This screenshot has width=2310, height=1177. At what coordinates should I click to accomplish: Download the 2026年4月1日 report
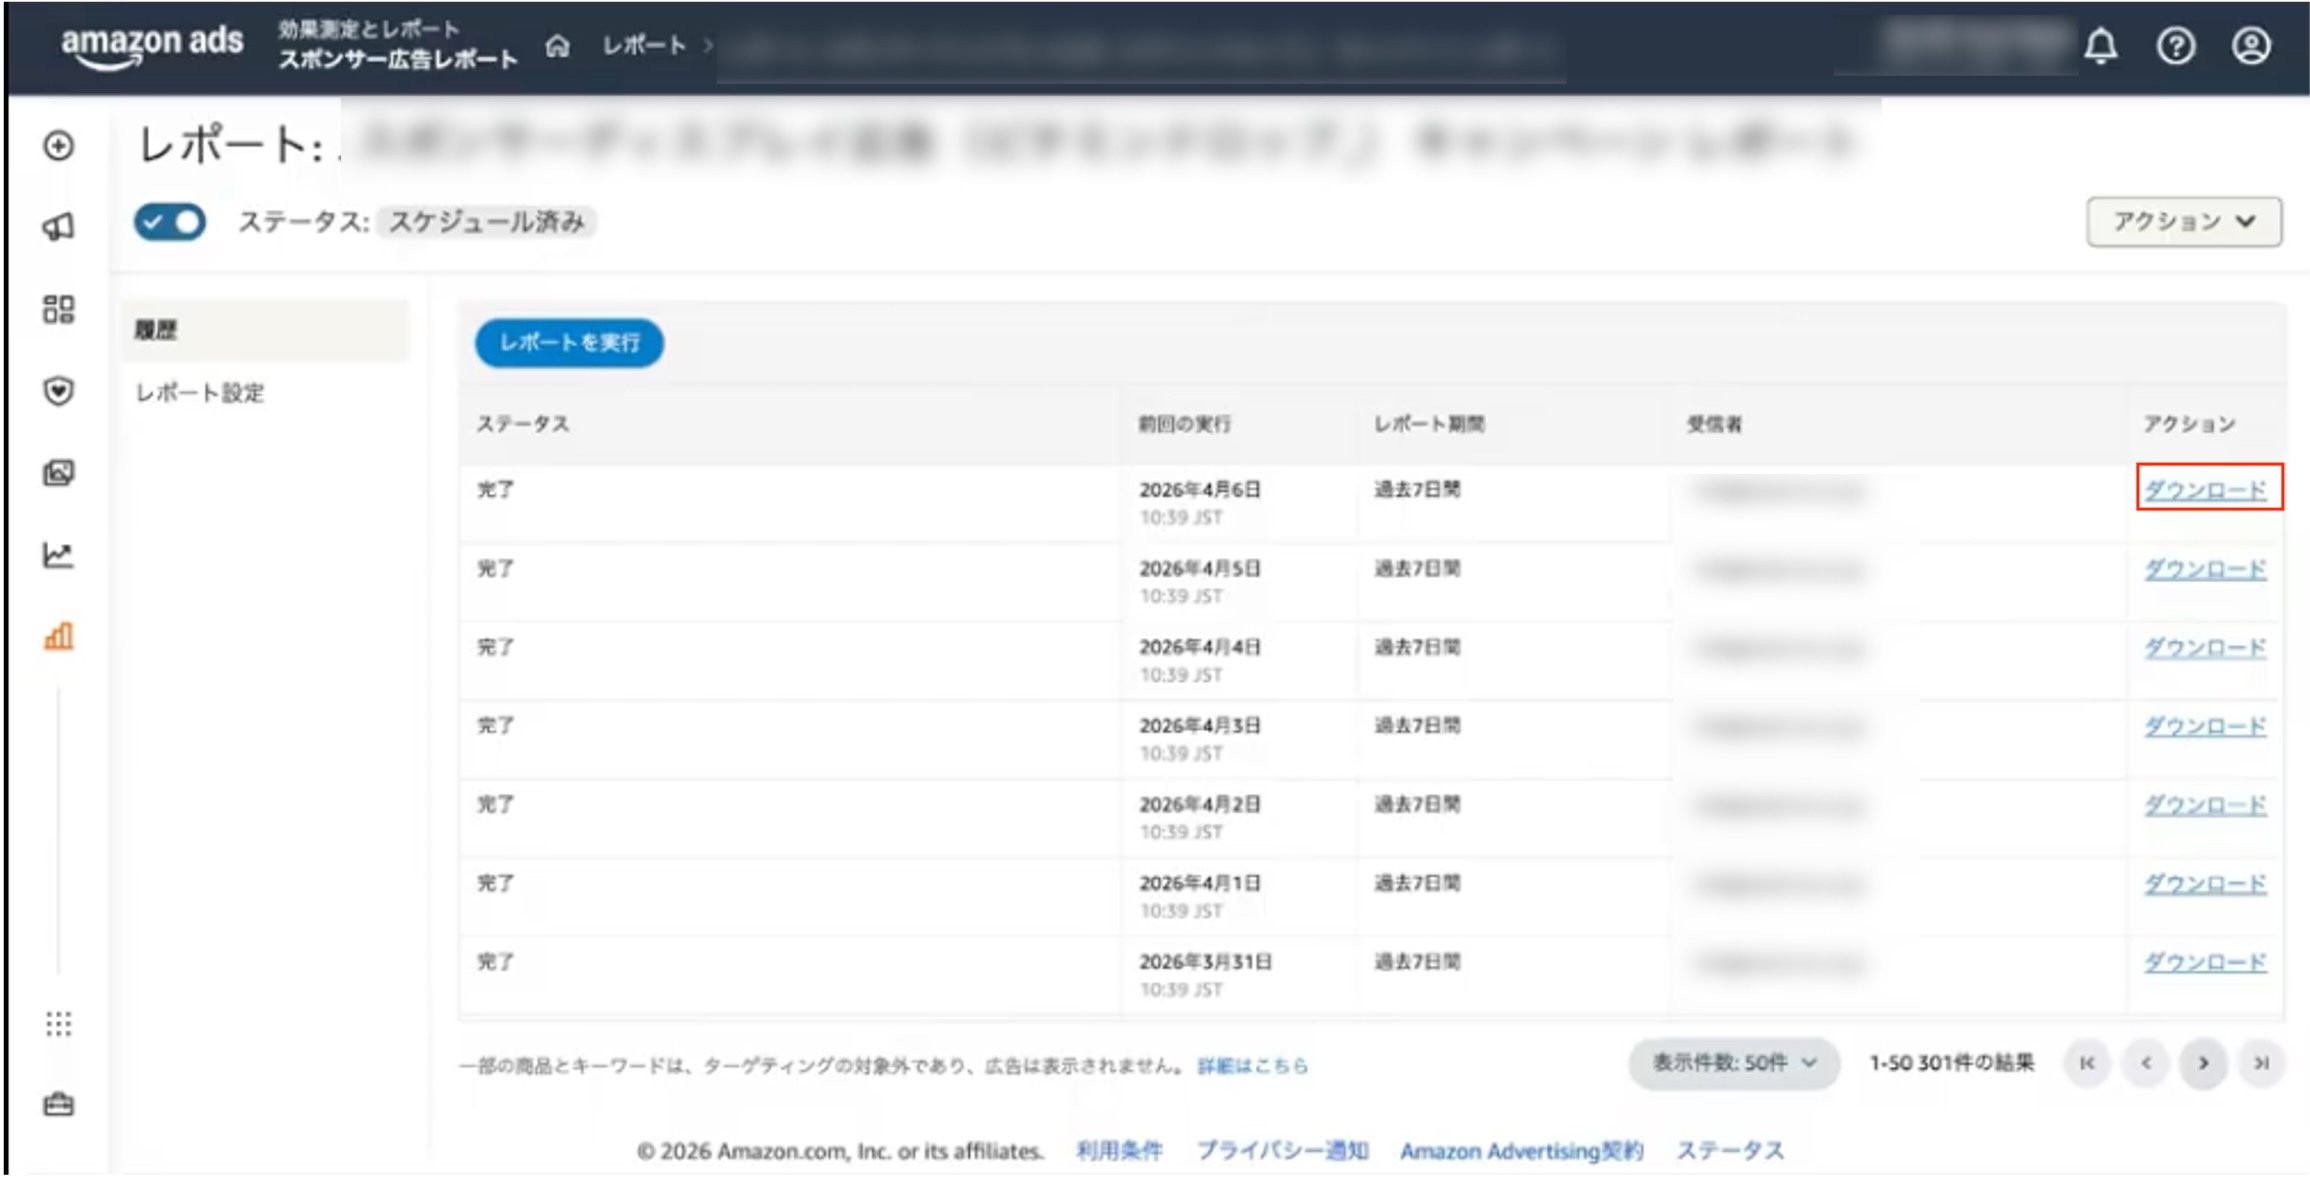pos(2205,884)
